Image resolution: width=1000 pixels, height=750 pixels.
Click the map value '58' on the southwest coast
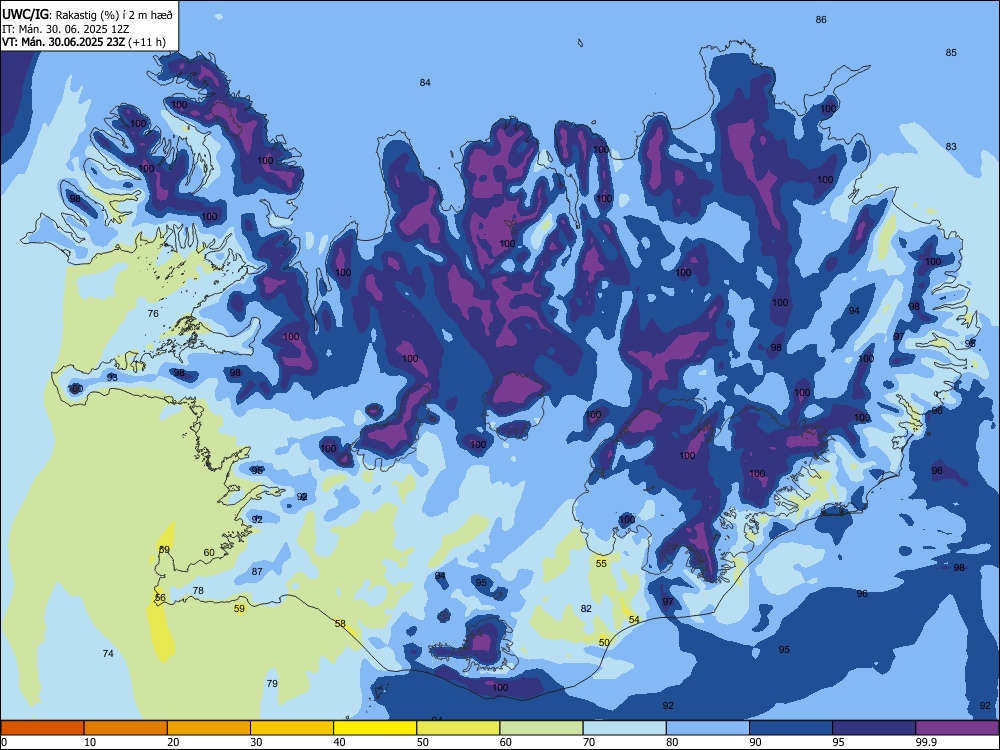click(x=340, y=624)
